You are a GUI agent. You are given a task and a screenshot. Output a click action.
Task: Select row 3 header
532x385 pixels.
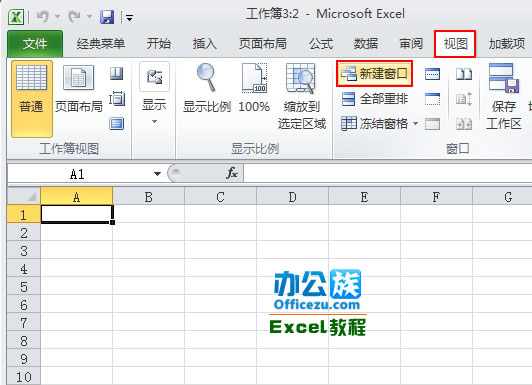[x=24, y=250]
